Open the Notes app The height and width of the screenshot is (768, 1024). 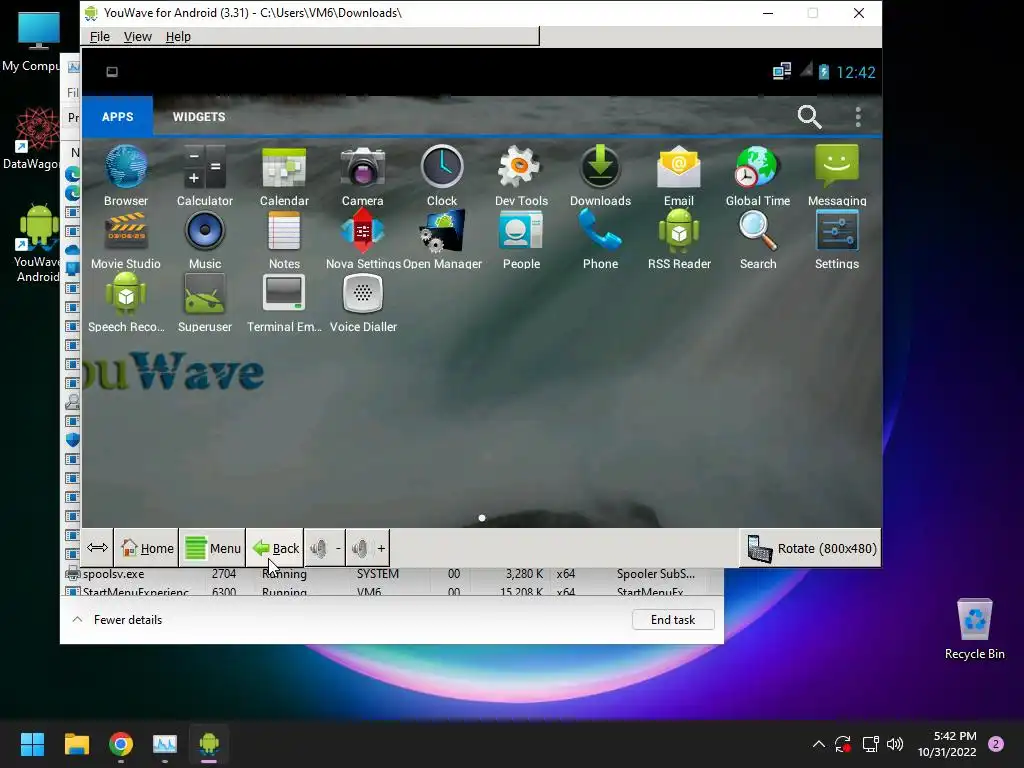pos(284,239)
